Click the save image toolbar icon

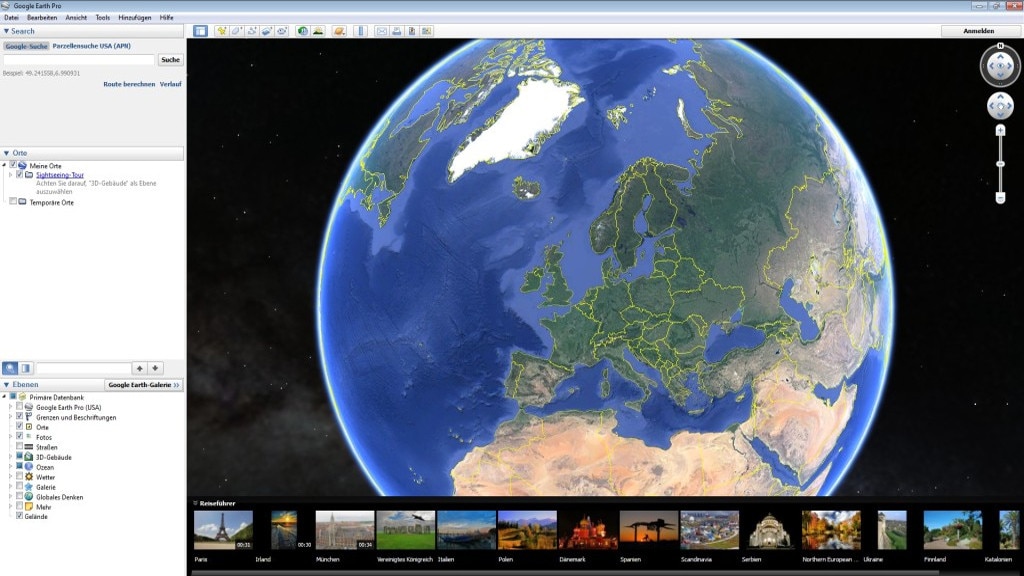[412, 31]
